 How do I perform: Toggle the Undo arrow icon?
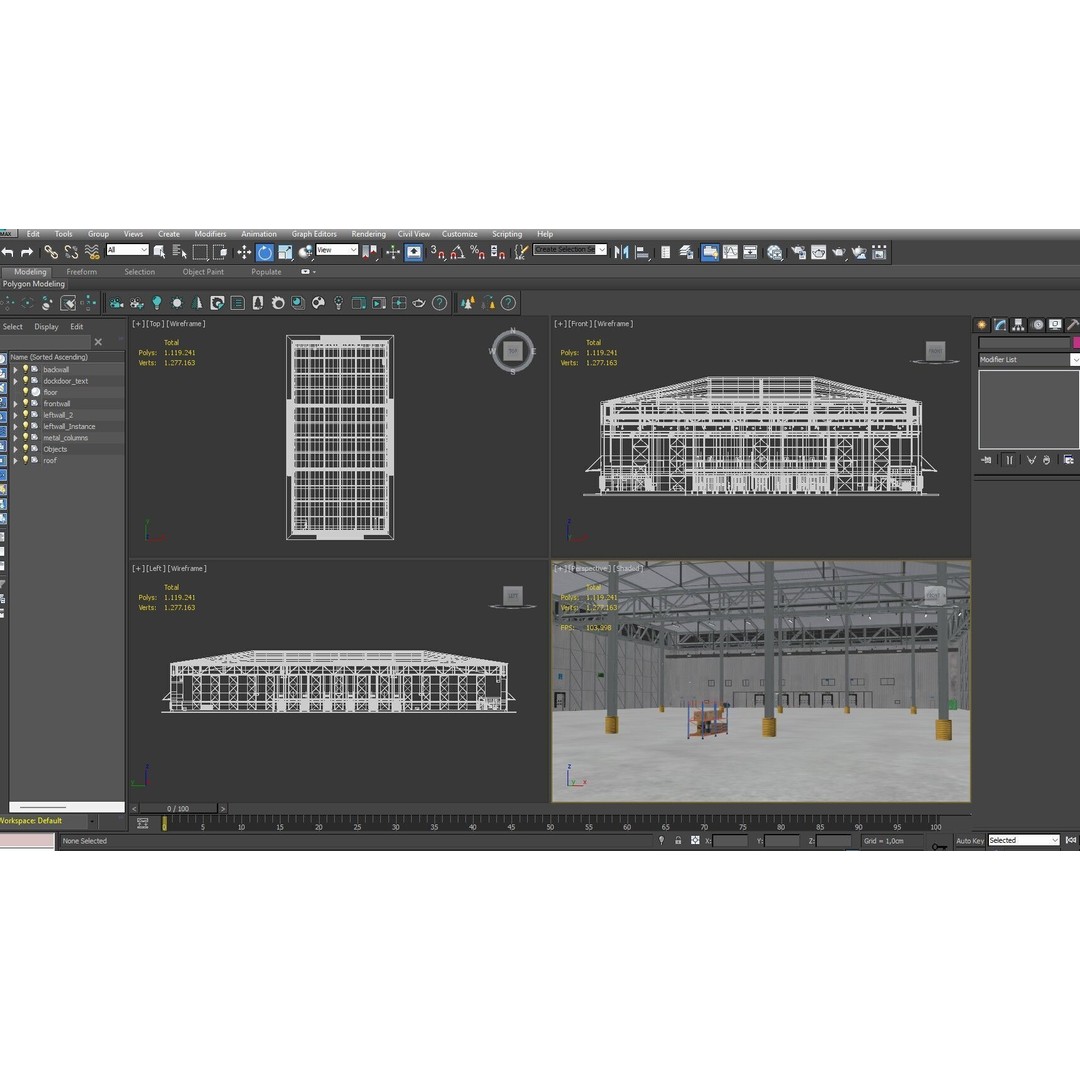click(8, 252)
